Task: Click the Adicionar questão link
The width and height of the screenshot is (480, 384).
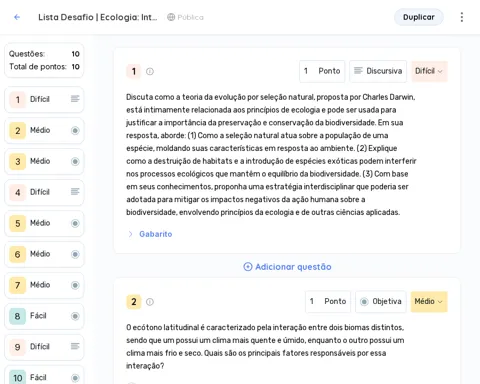Action: point(287,267)
